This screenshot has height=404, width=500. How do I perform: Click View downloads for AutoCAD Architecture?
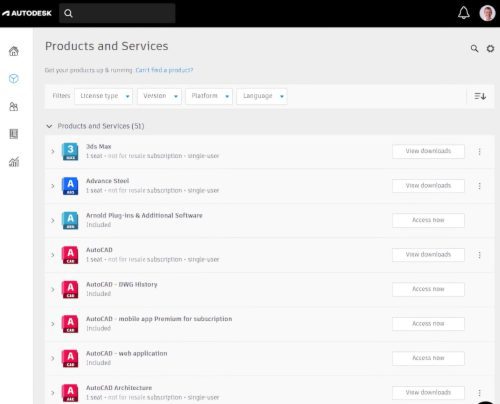click(x=428, y=393)
